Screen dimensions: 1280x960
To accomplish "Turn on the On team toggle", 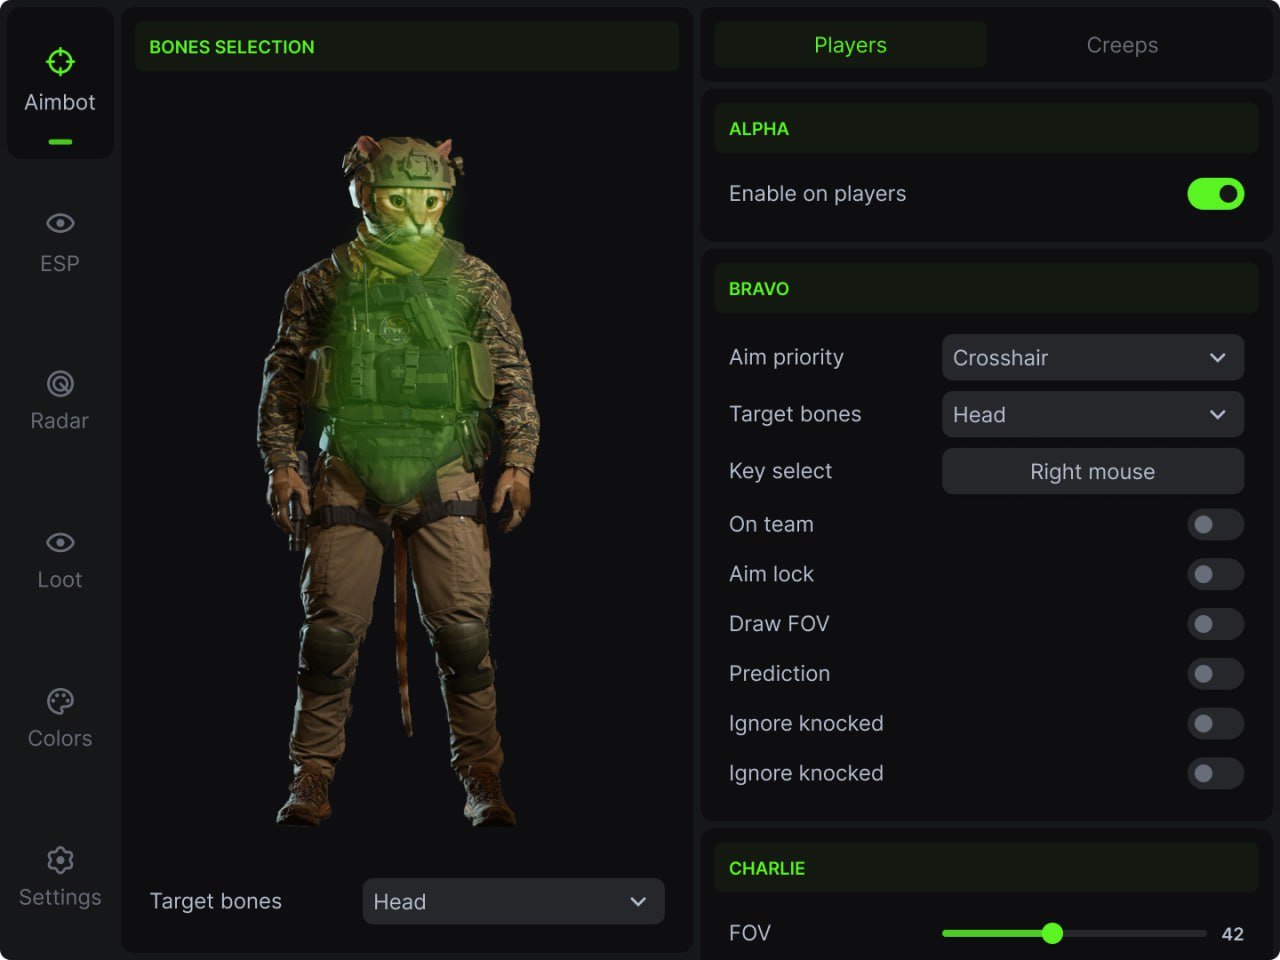I will point(1215,524).
